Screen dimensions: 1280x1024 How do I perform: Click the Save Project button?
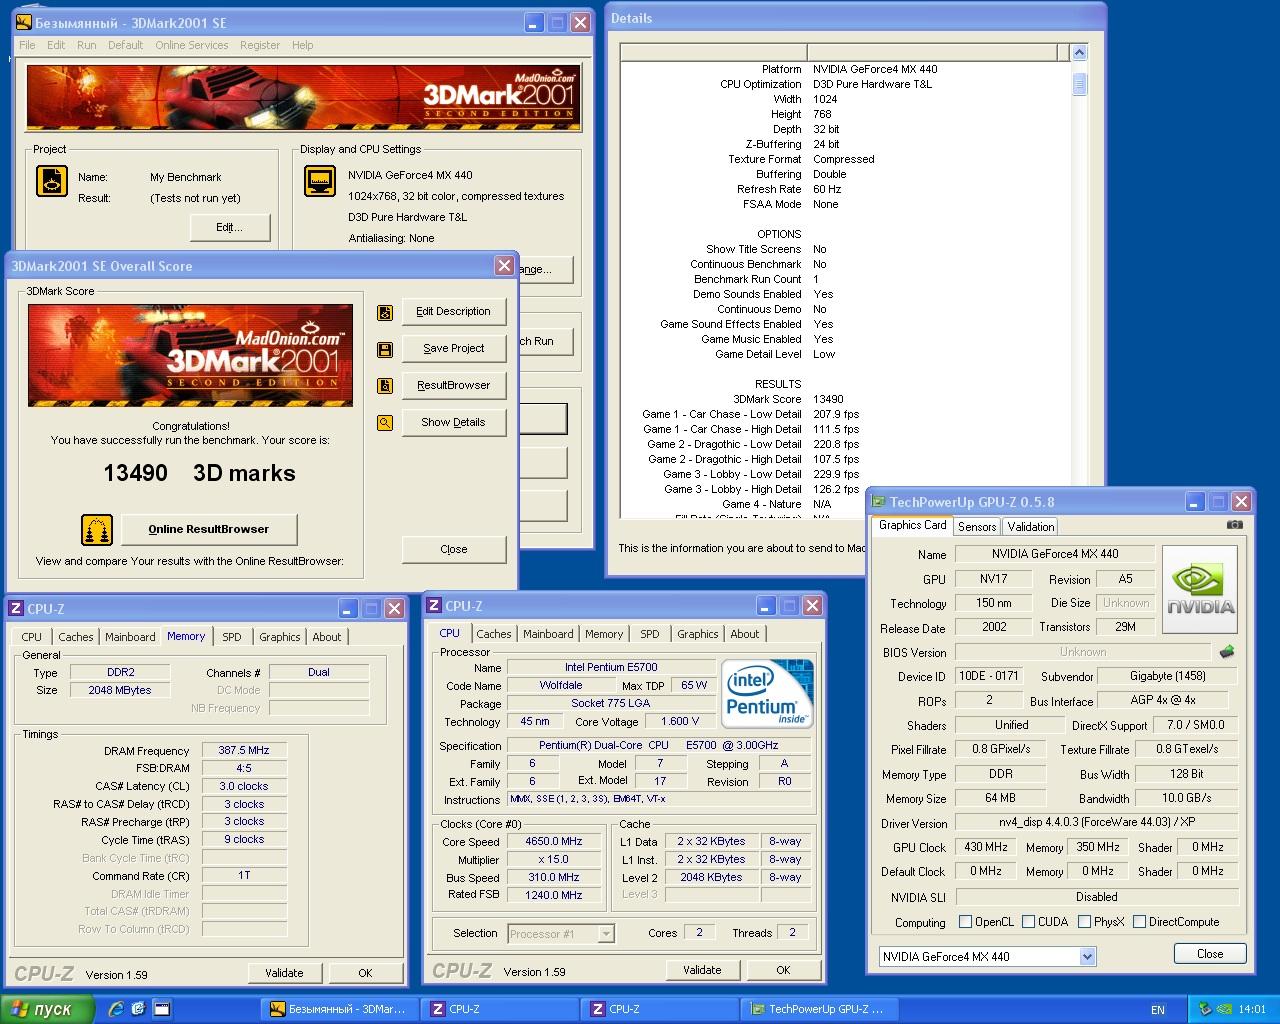click(454, 349)
